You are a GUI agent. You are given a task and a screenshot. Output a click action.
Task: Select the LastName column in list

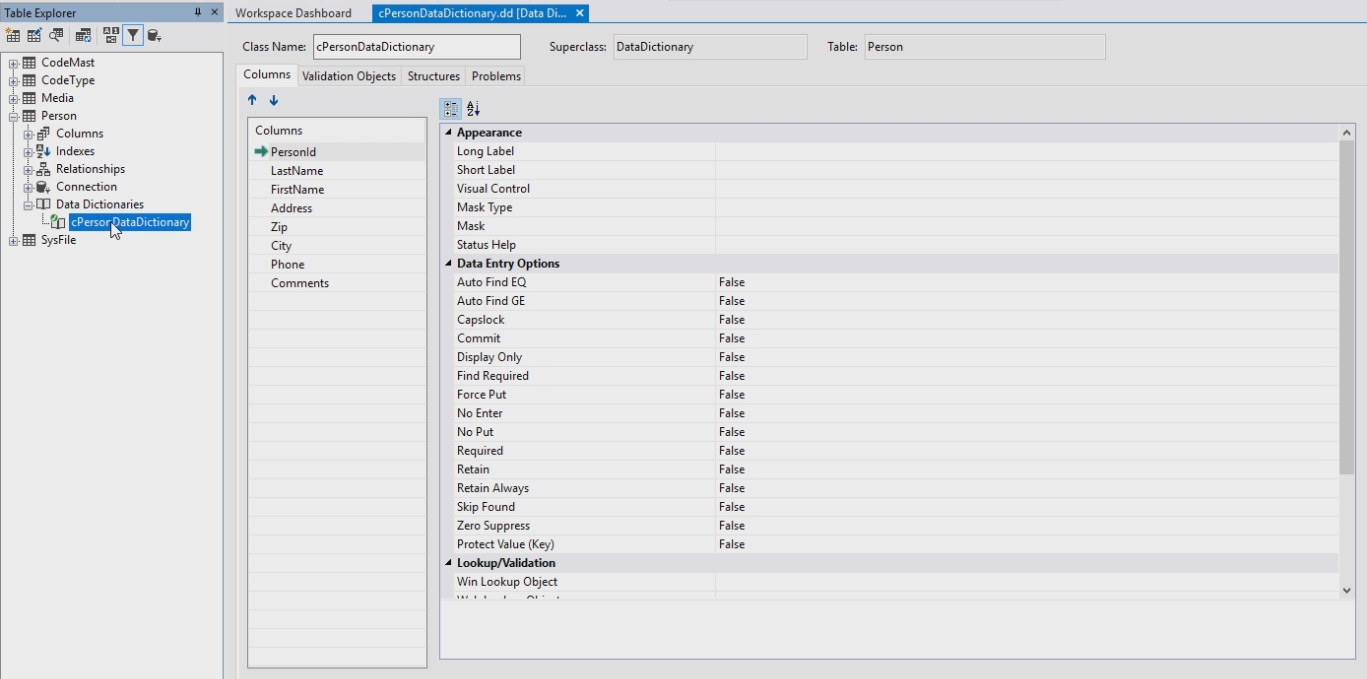click(x=297, y=171)
